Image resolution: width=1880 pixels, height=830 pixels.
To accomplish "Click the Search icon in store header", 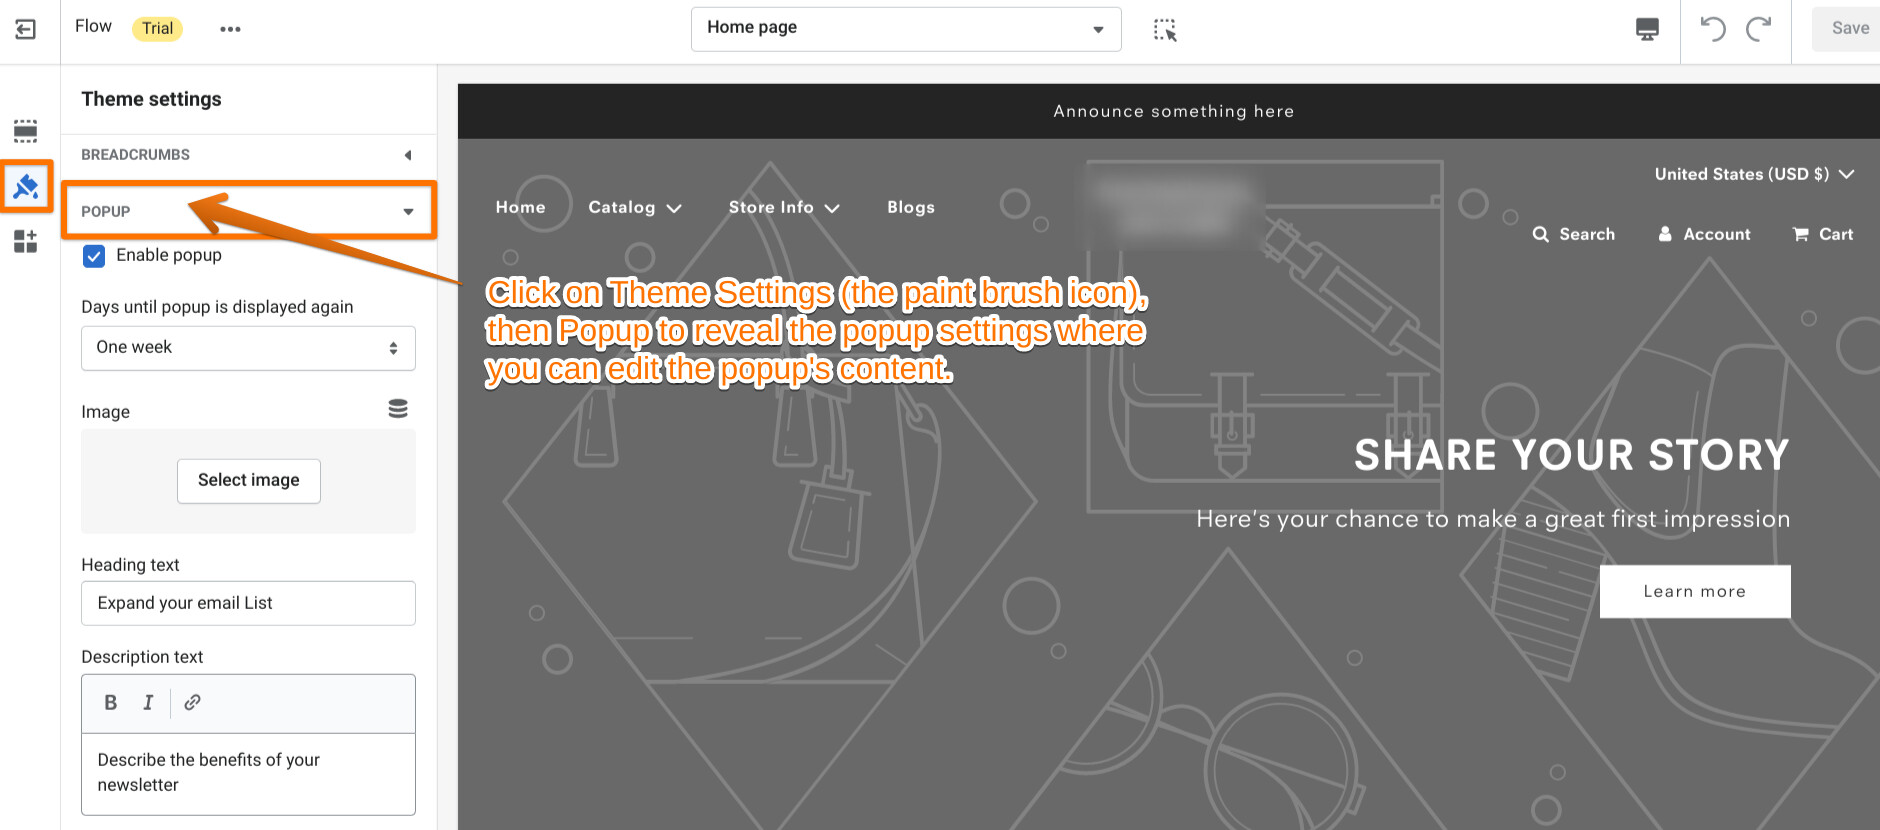I will [x=1541, y=234].
